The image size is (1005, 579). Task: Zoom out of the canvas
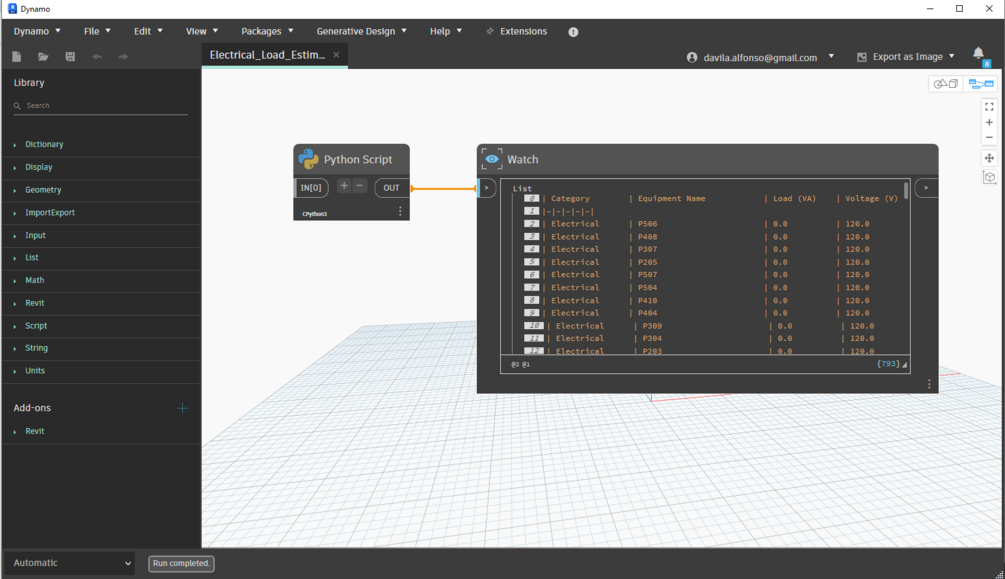click(989, 137)
